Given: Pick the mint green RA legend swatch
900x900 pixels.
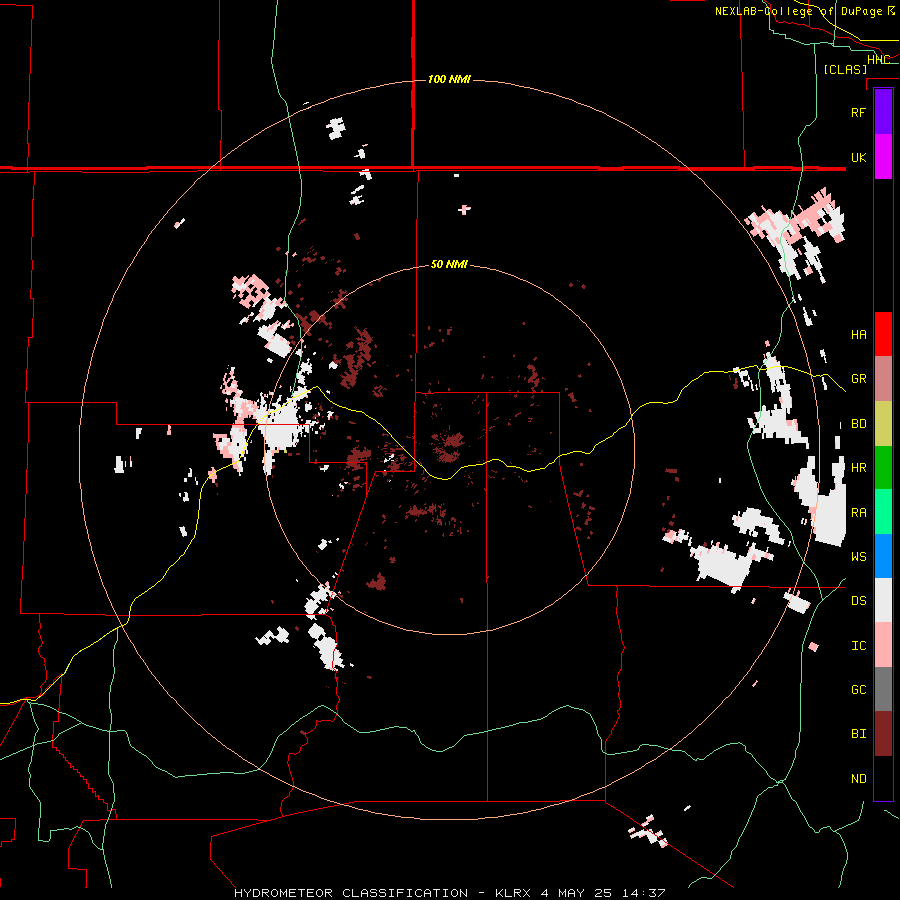Looking at the screenshot, I should point(883,512).
